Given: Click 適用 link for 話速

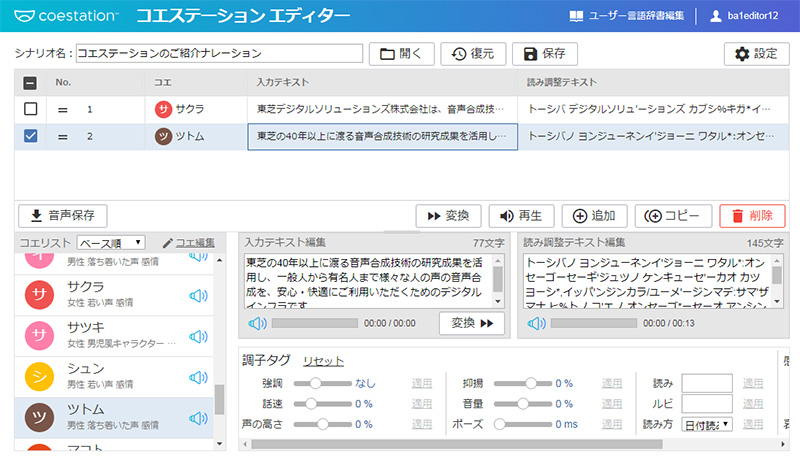Looking at the screenshot, I should (422, 404).
